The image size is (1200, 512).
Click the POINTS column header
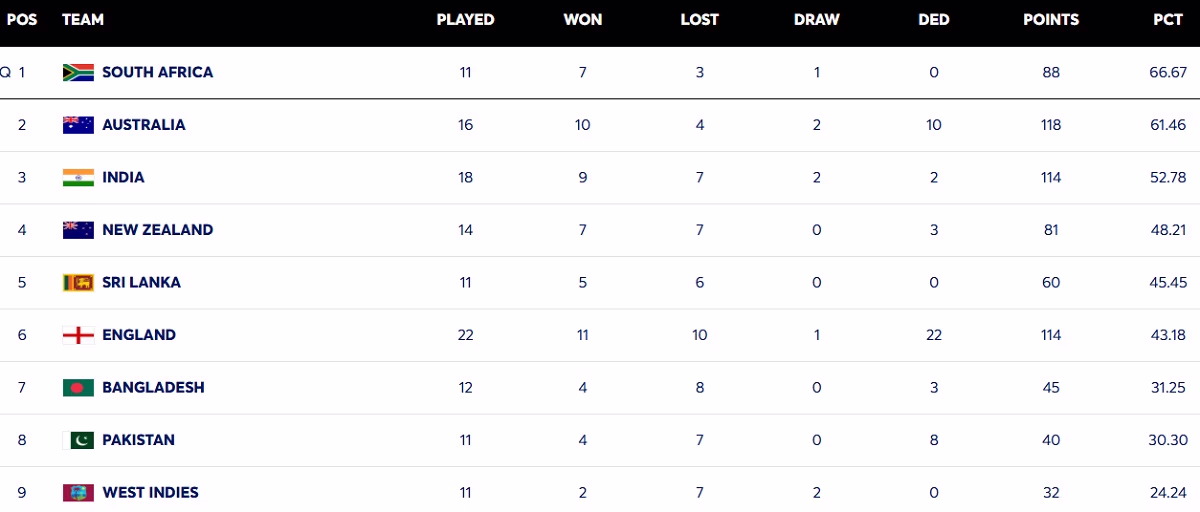pyautogui.click(x=1050, y=20)
